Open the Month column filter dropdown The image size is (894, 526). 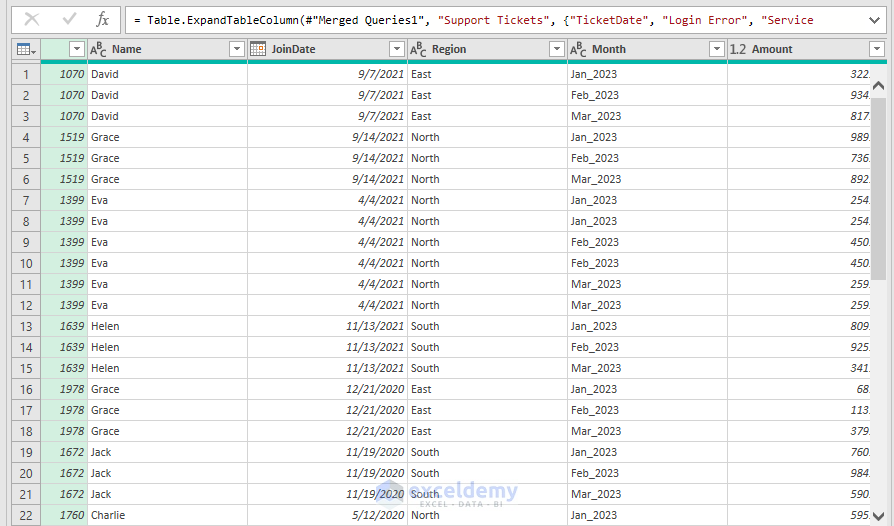[717, 50]
